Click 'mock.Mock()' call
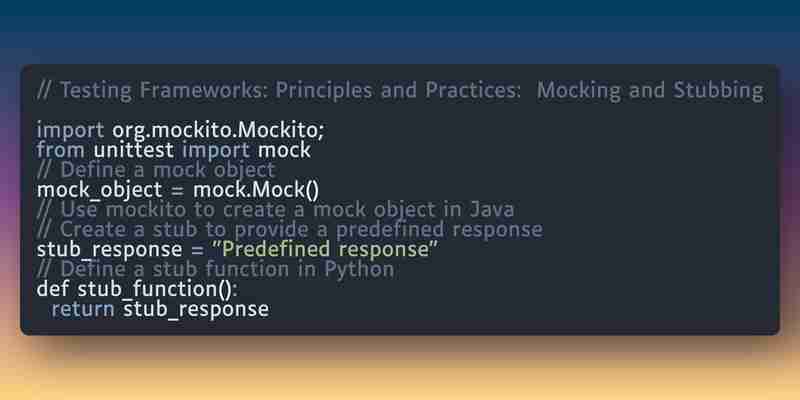Screen dimensions: 800x400 tap(256, 190)
